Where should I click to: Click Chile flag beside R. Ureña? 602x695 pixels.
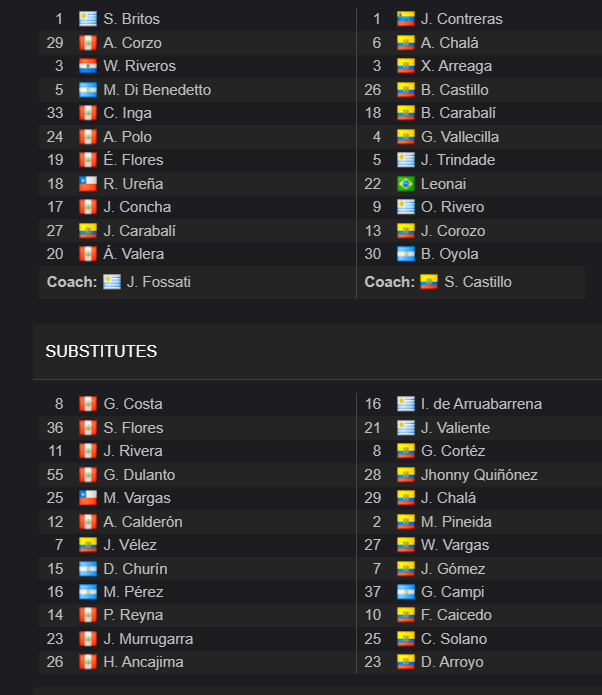(88, 184)
